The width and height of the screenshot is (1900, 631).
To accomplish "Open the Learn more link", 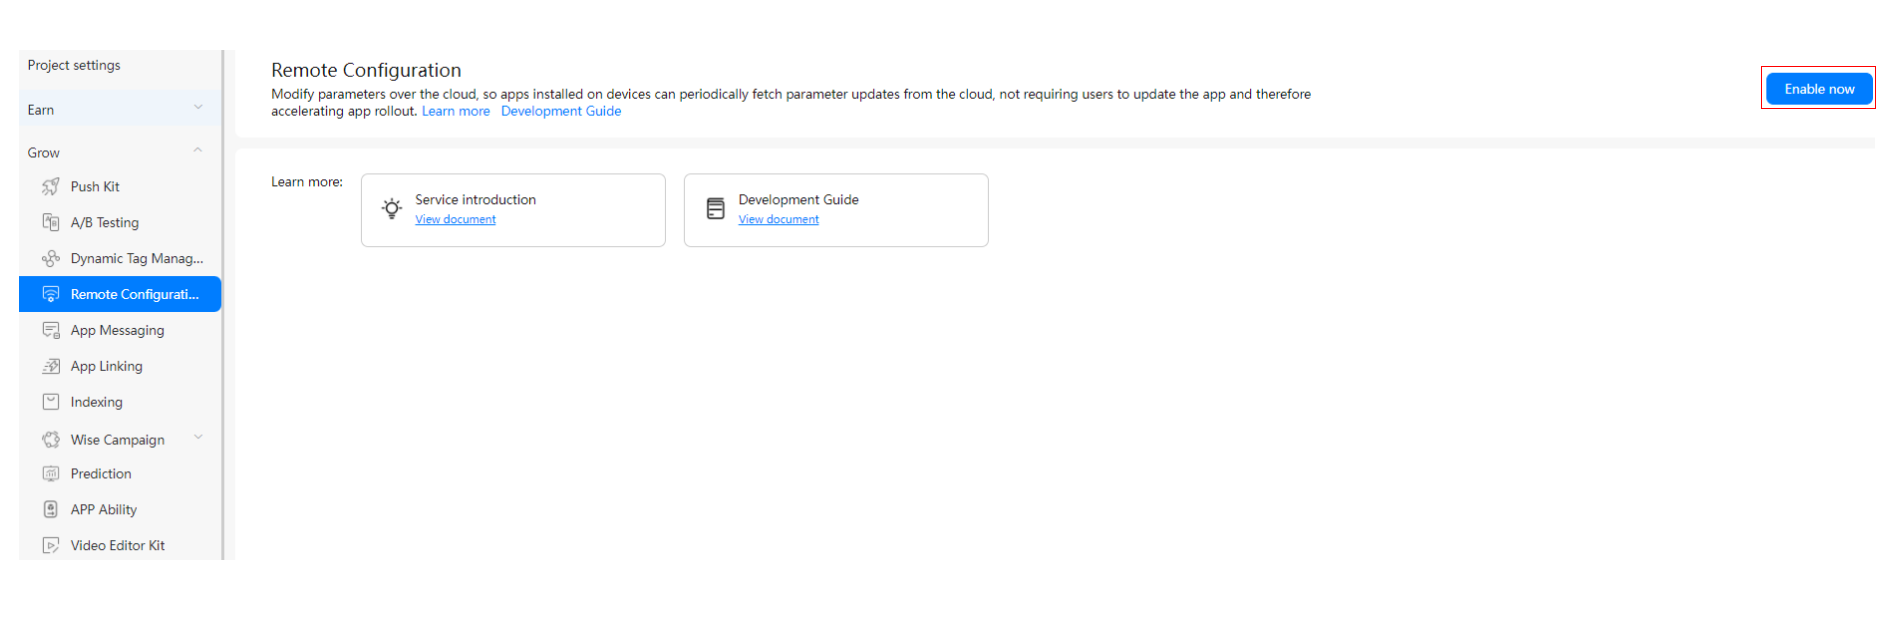I will tap(456, 111).
